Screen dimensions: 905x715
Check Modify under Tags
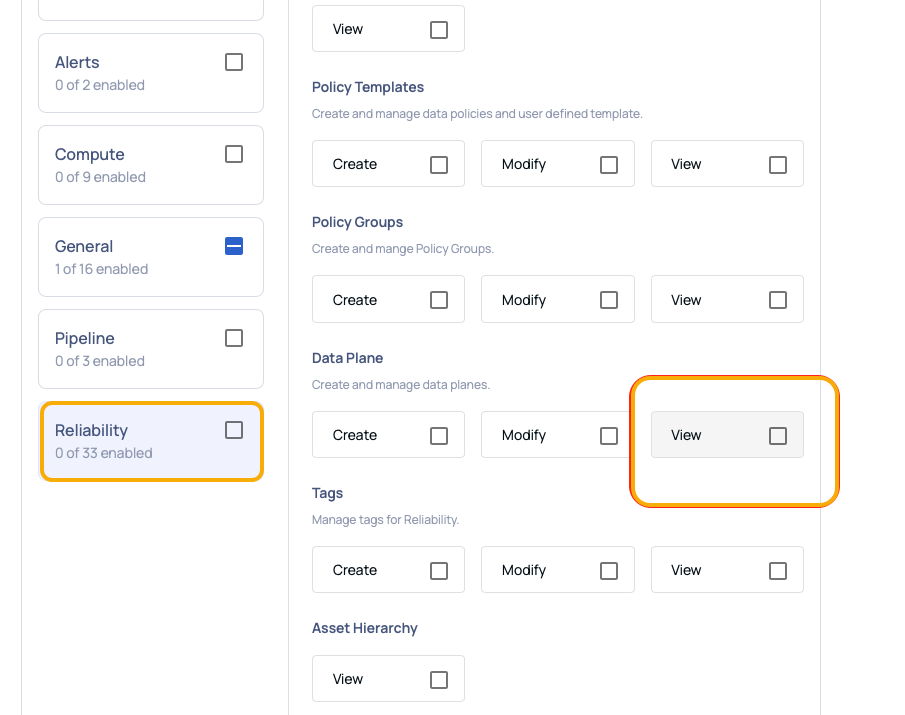609,571
